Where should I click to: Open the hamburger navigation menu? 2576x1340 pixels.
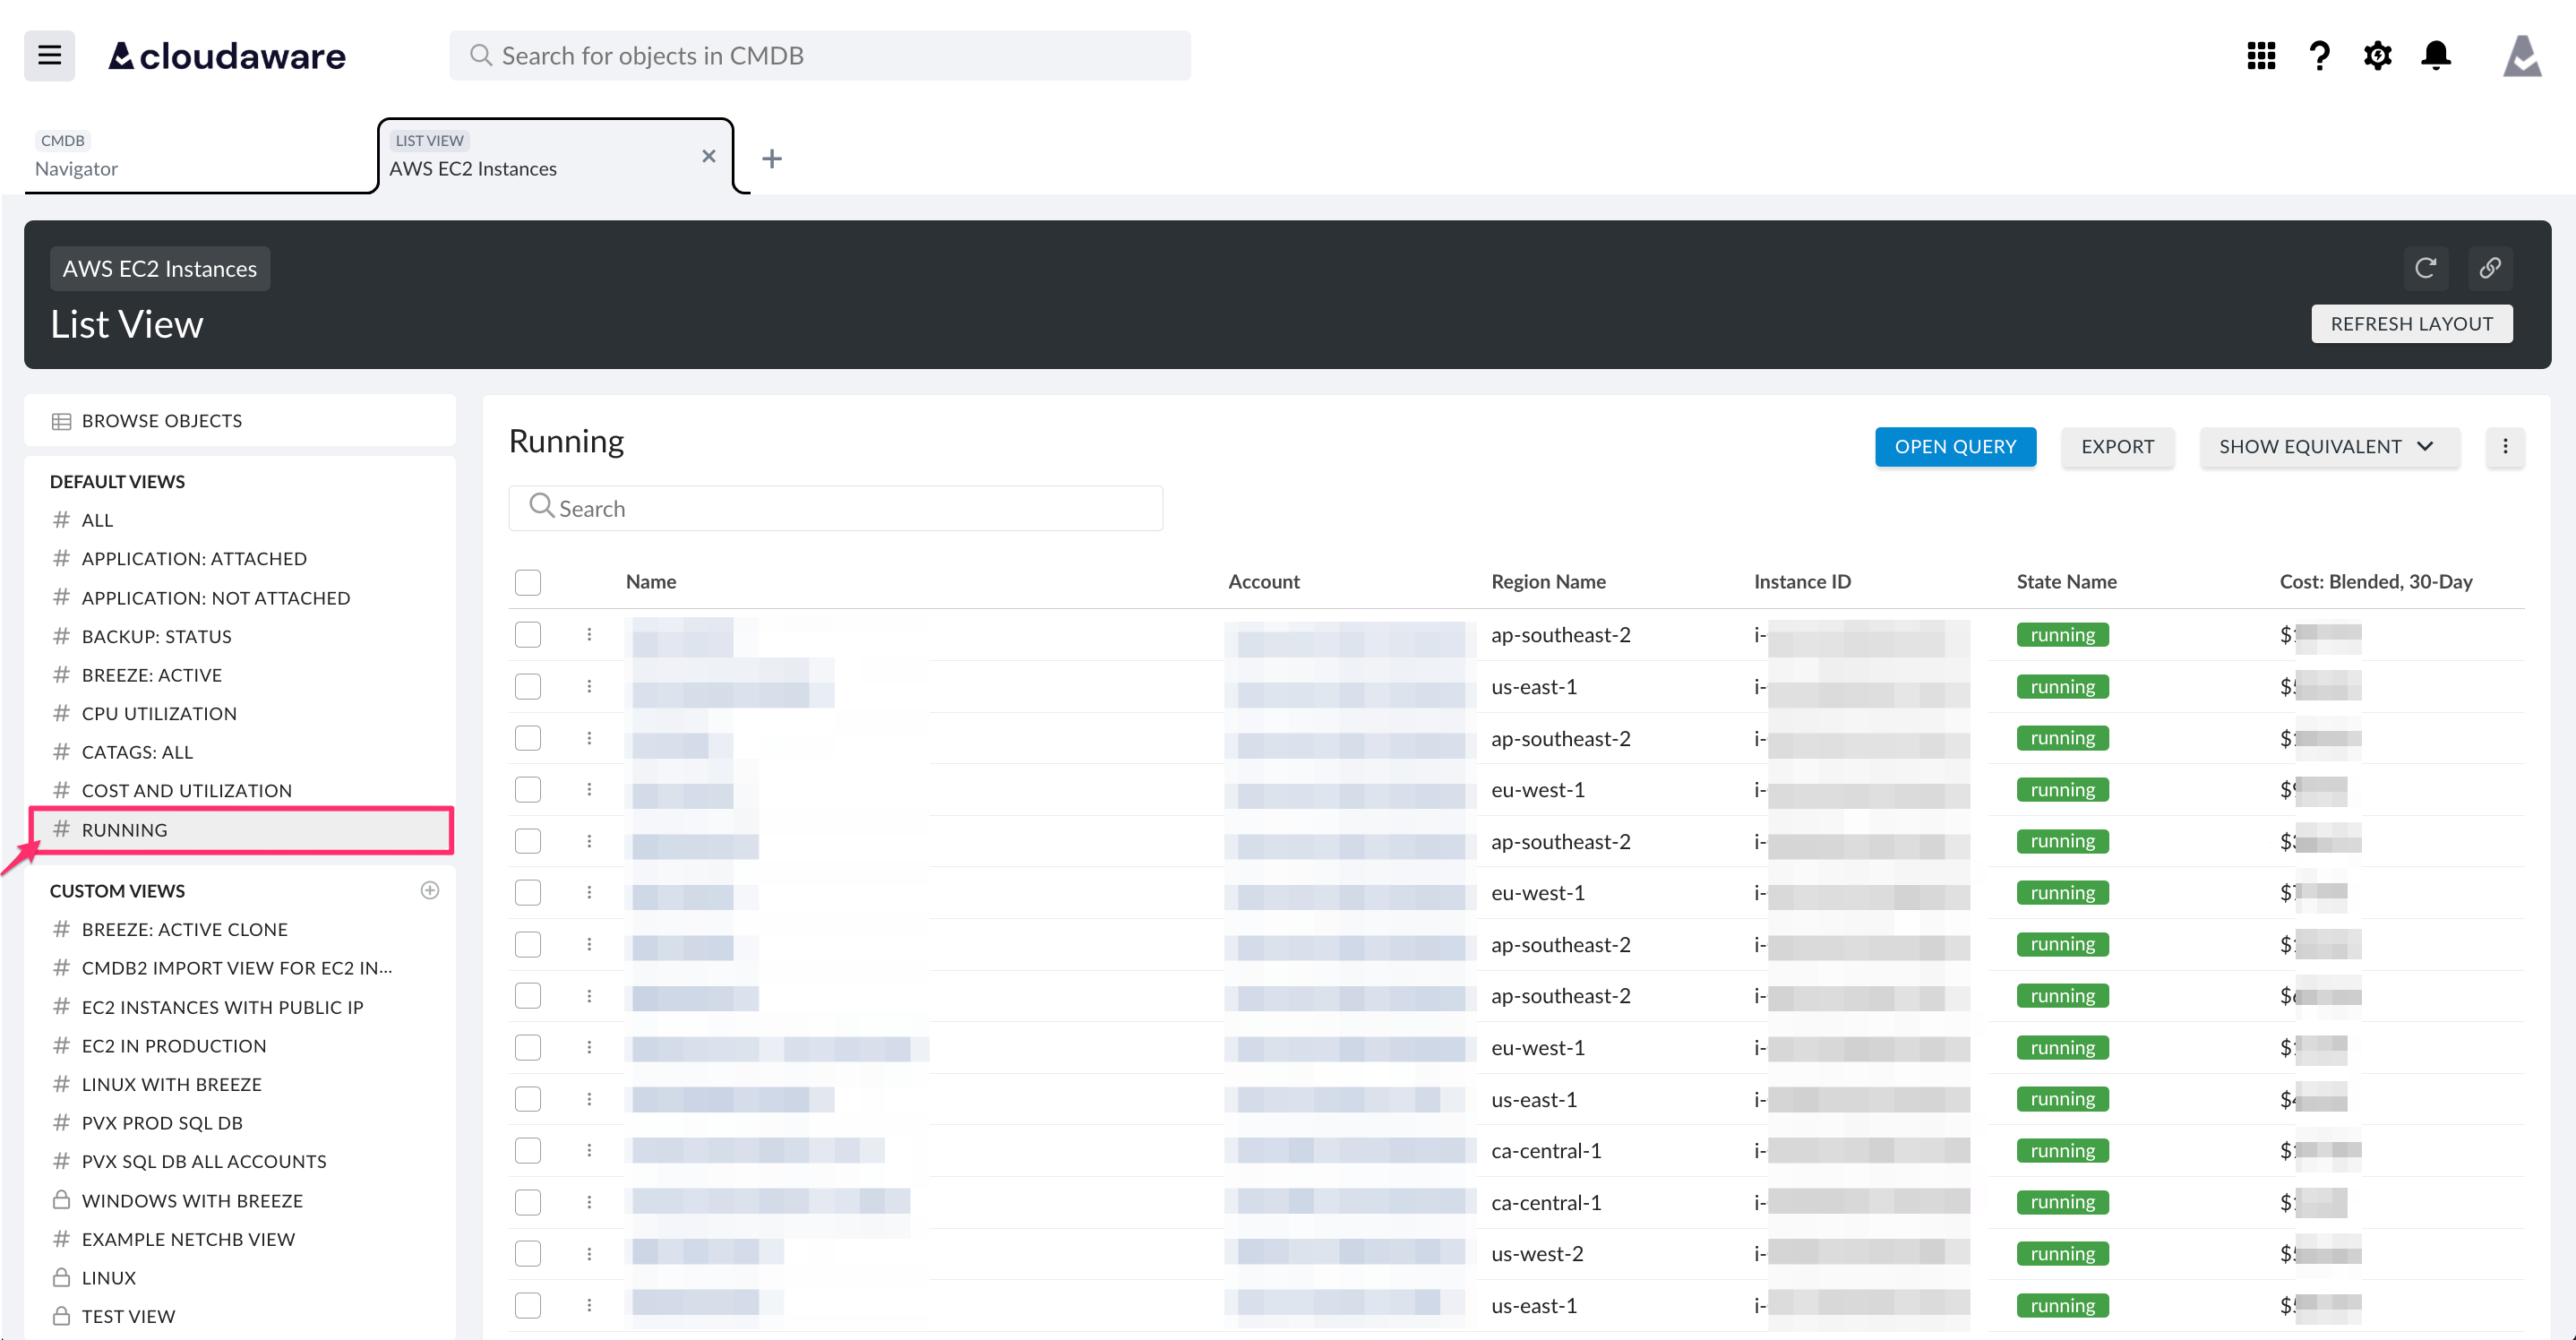pos(48,55)
